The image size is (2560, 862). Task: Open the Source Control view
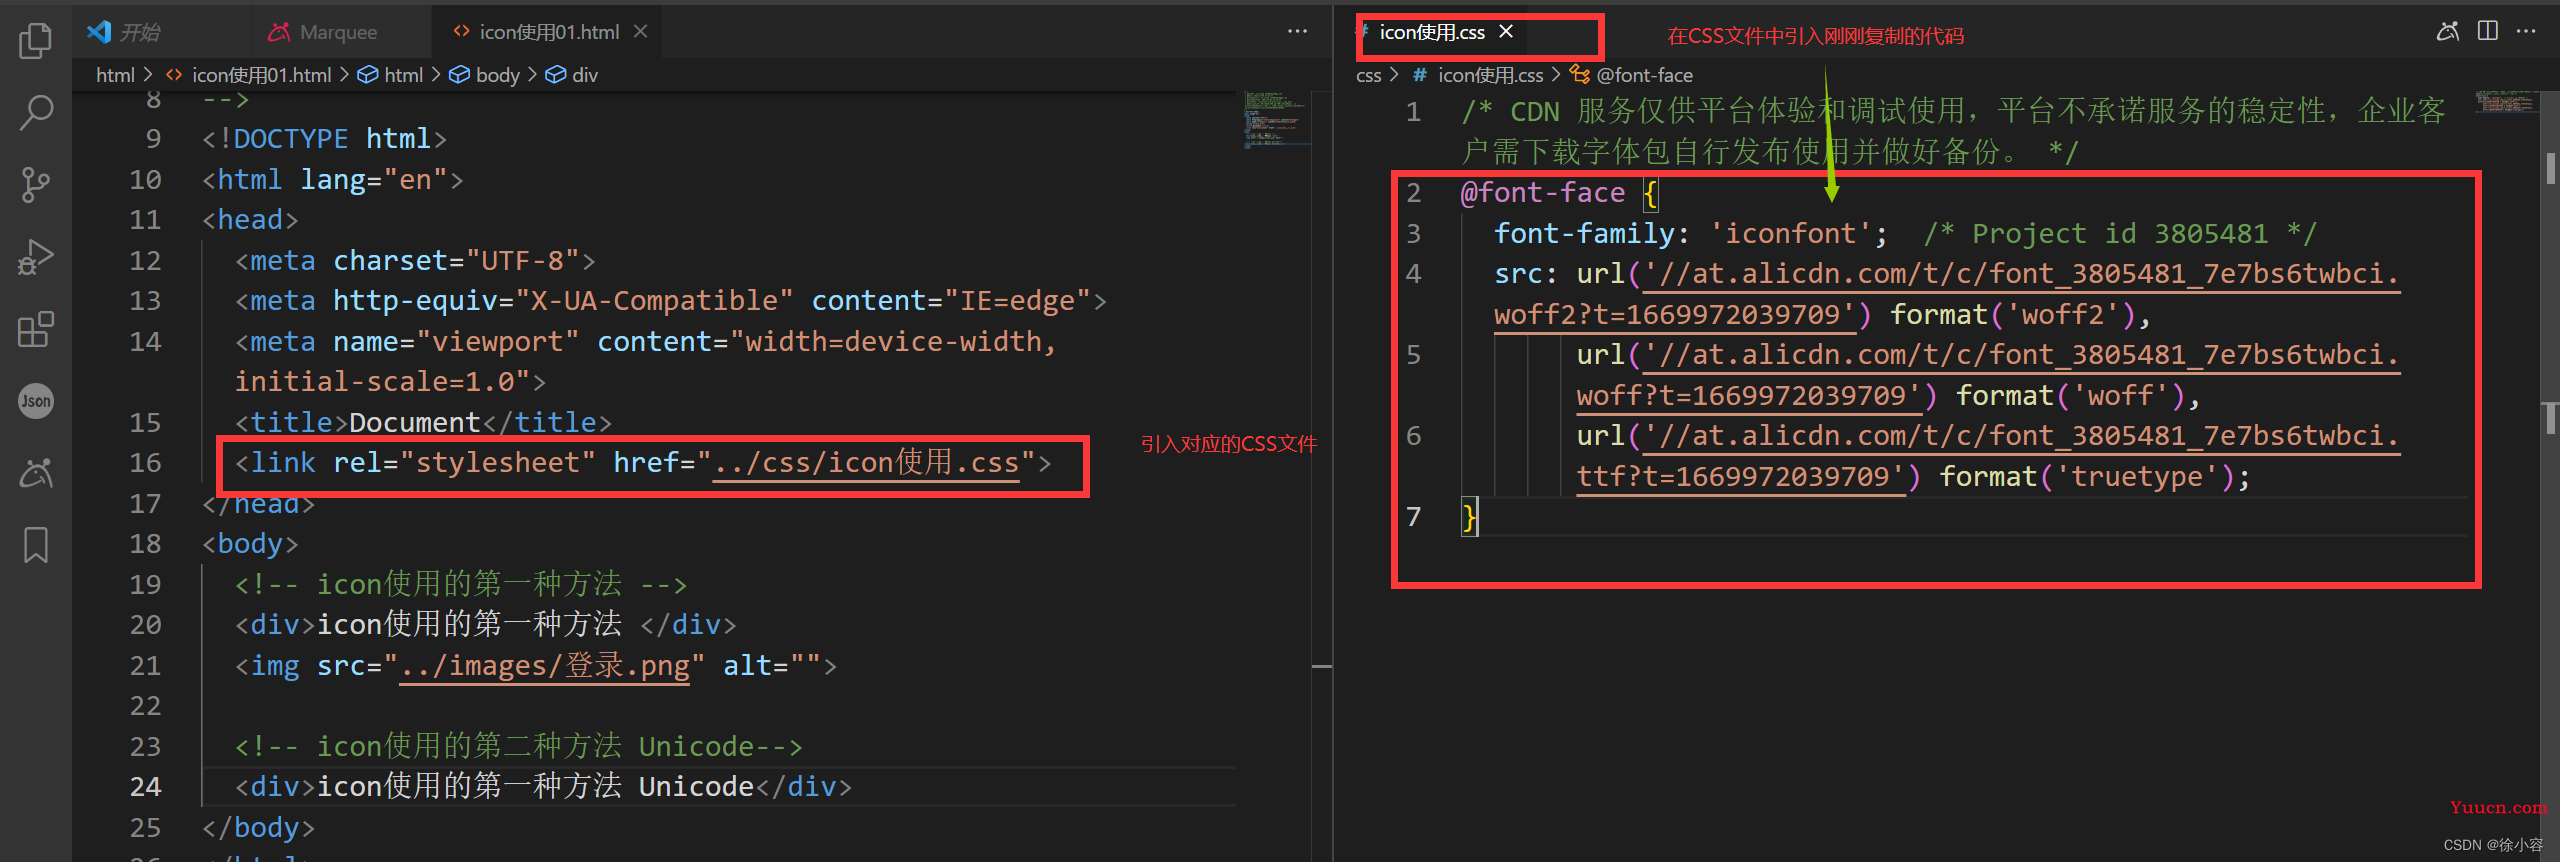click(36, 185)
